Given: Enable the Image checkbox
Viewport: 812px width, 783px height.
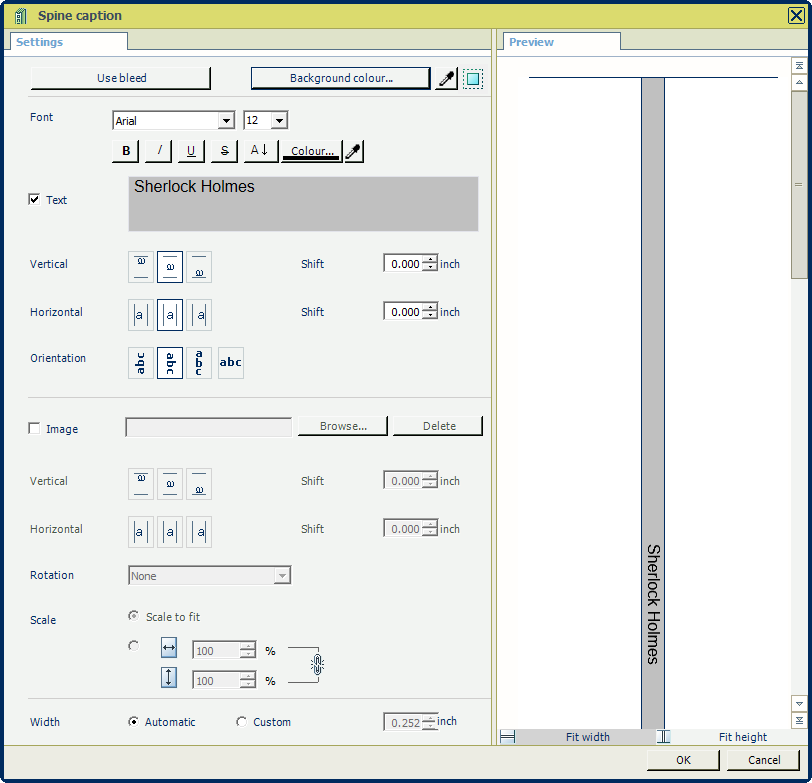Looking at the screenshot, I should tap(34, 428).
